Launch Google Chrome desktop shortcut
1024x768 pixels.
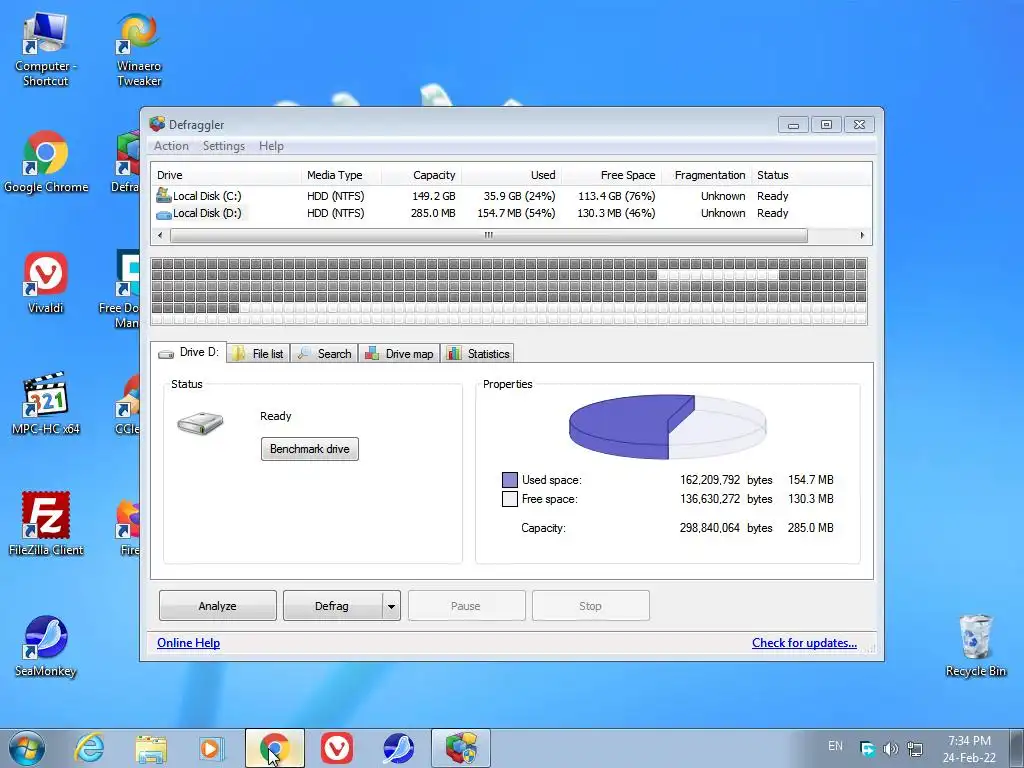coord(46,161)
